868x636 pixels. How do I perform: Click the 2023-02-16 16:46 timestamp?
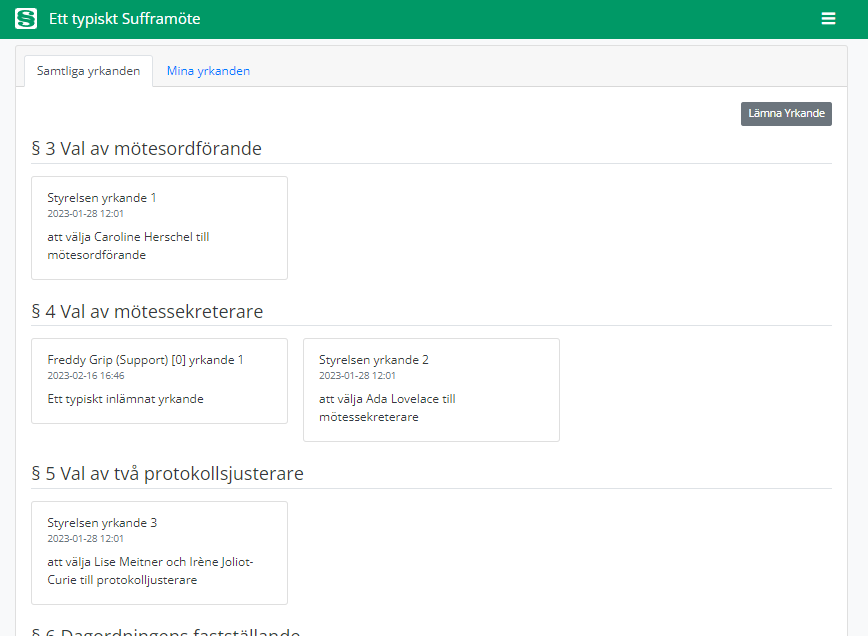pyautogui.click(x=86, y=376)
